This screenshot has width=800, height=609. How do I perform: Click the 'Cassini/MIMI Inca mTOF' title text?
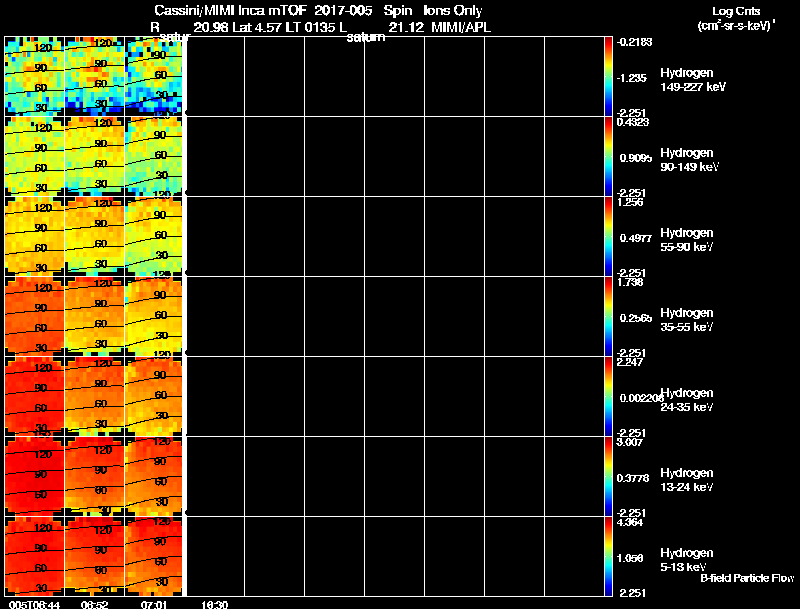[230, 11]
